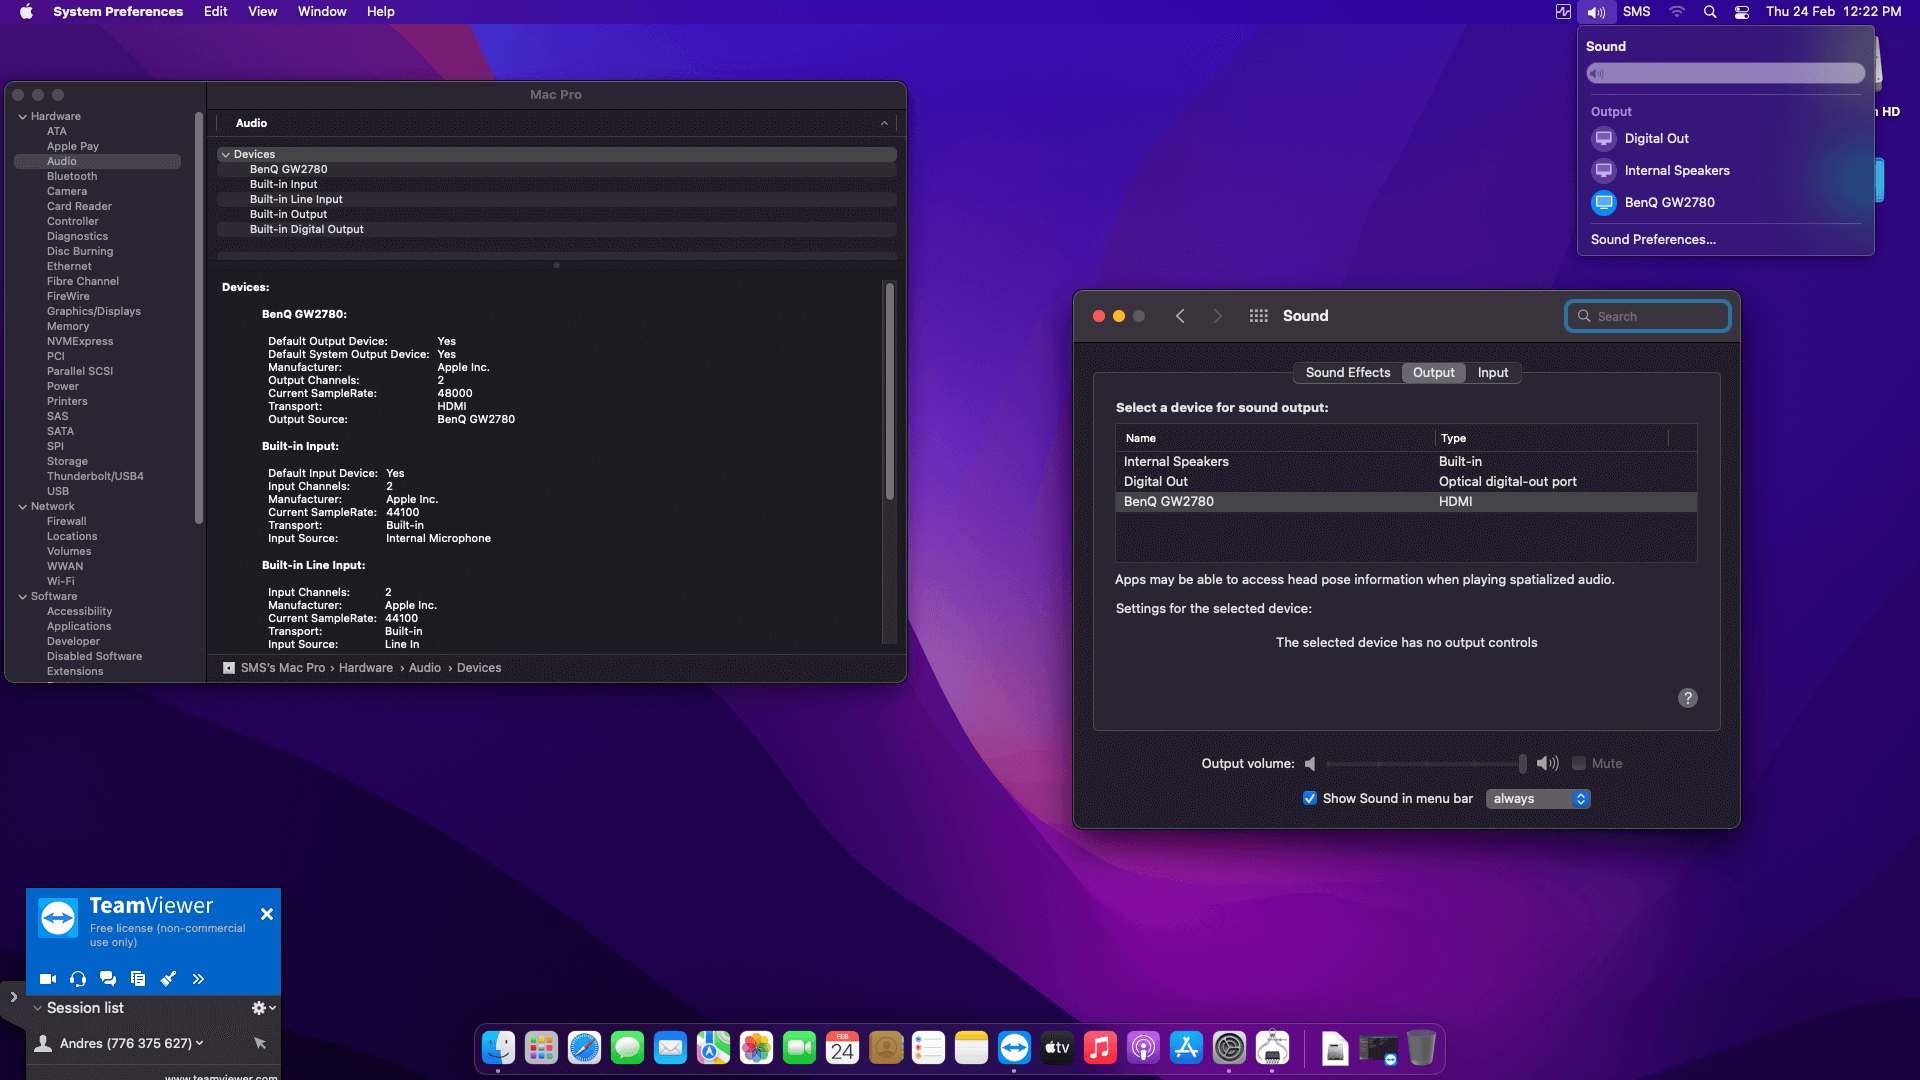Screen dimensions: 1920x1080
Task: Open System Information calipers icon in Dock
Action: click(1272, 1048)
